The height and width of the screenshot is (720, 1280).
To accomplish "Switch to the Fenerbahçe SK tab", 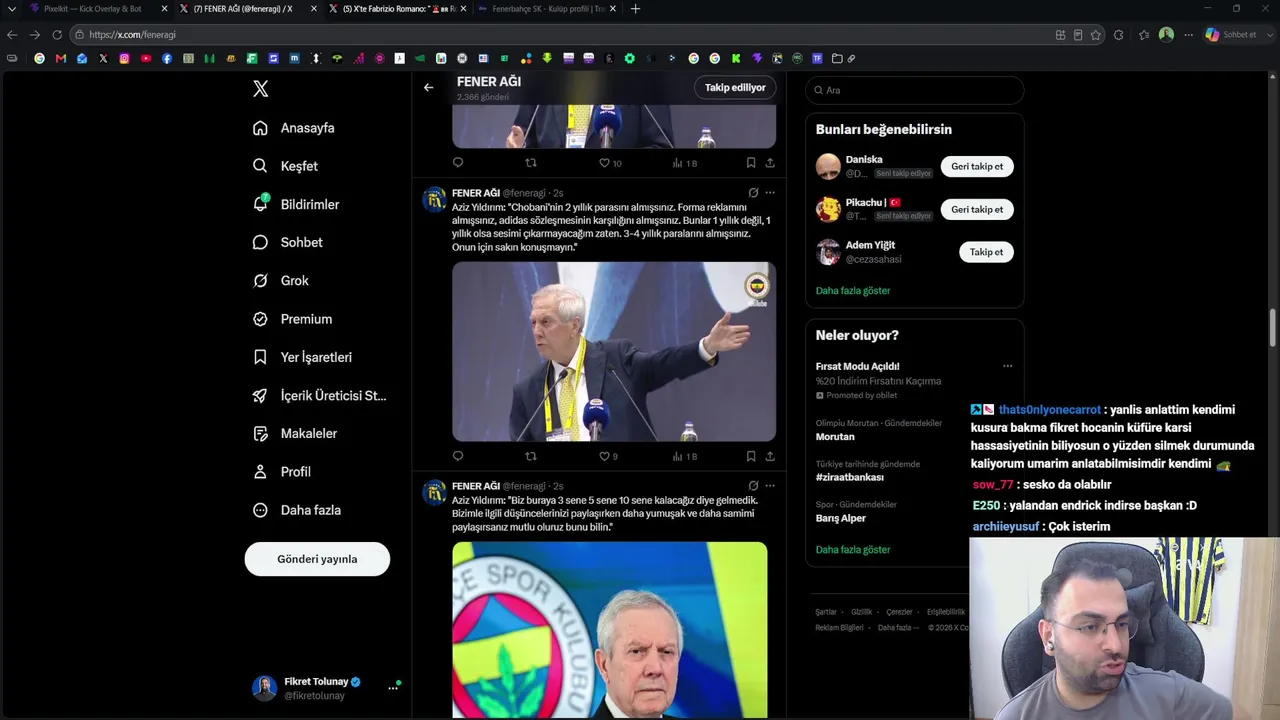I will 545,9.
